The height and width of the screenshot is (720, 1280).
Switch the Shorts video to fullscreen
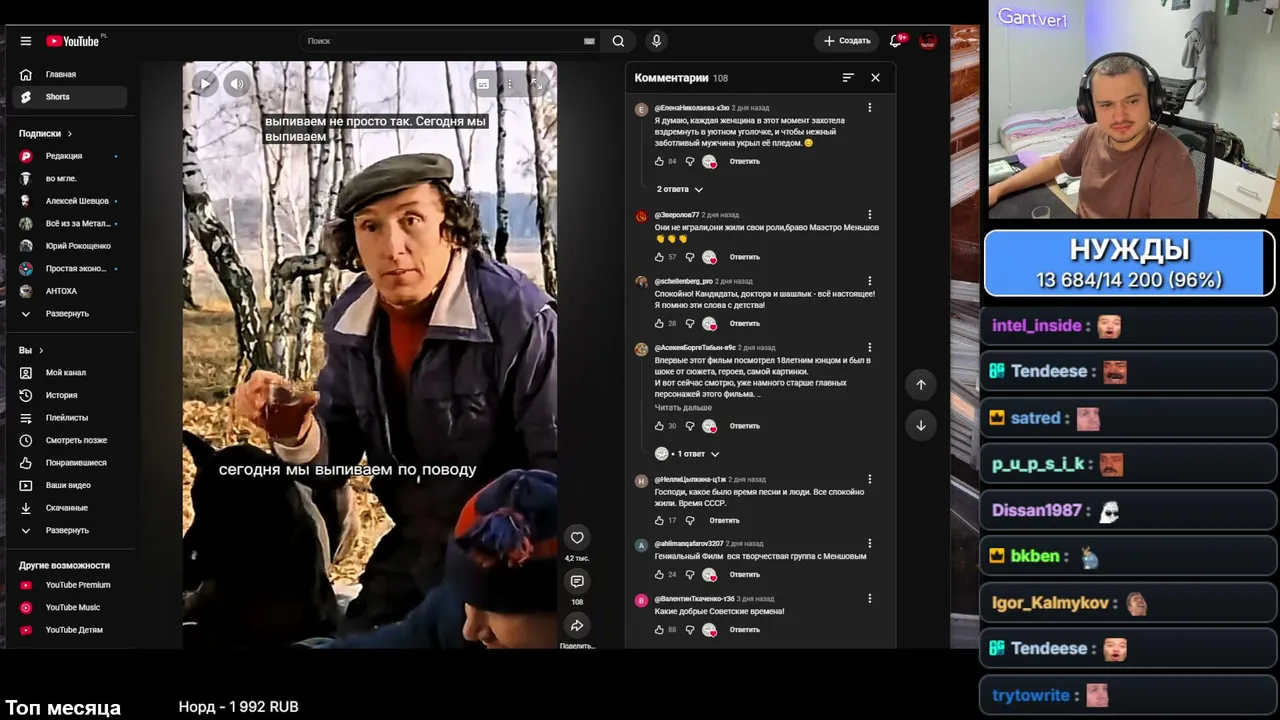pos(537,84)
